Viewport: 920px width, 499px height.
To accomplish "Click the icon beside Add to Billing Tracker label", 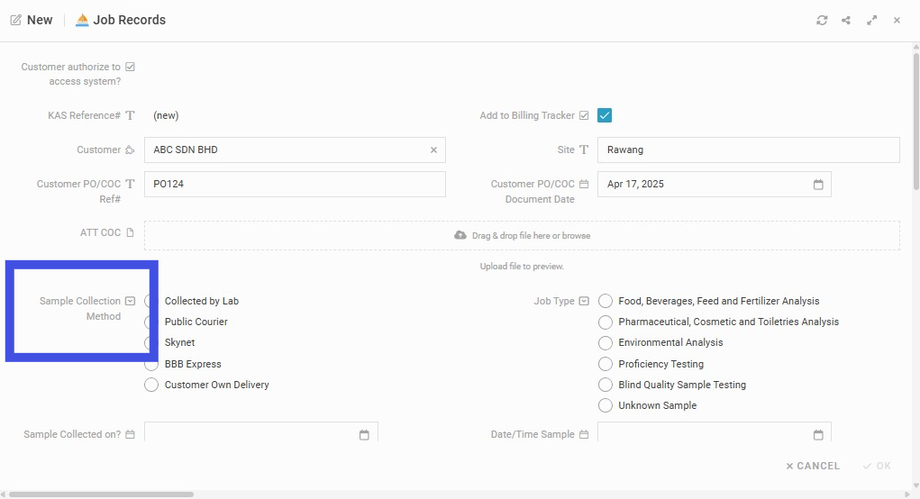I will pos(584,116).
